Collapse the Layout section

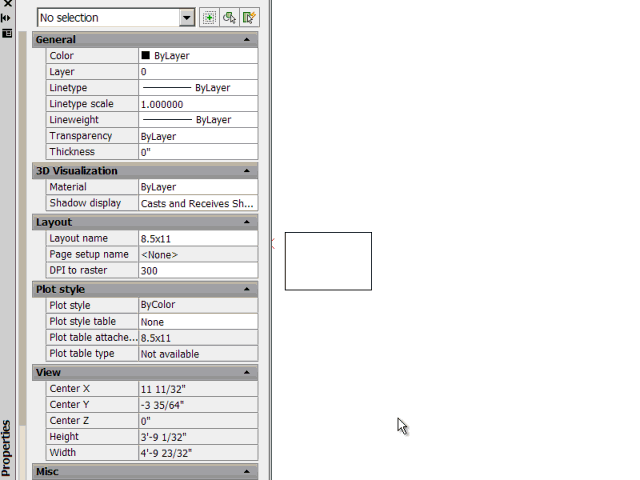coord(247,222)
